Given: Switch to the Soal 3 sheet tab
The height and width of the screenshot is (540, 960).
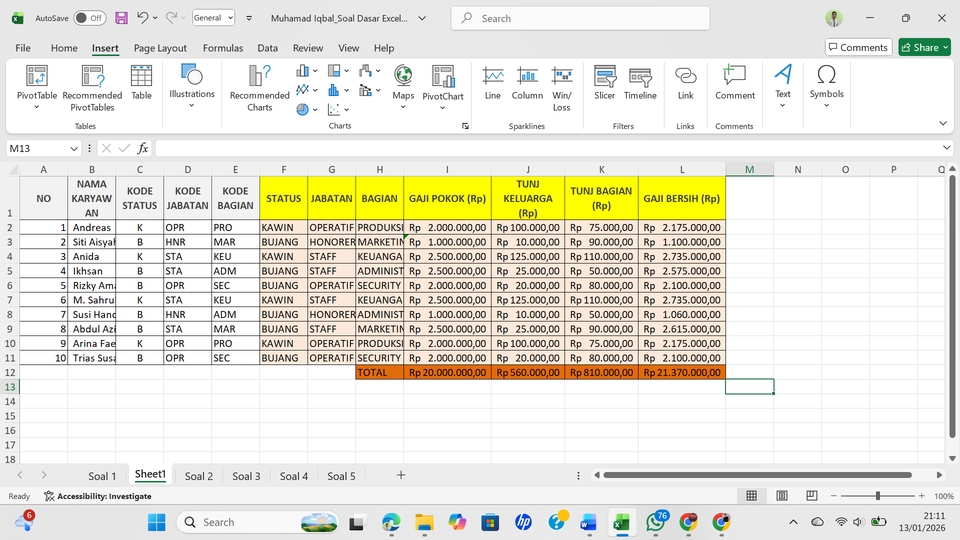Looking at the screenshot, I should [x=246, y=476].
